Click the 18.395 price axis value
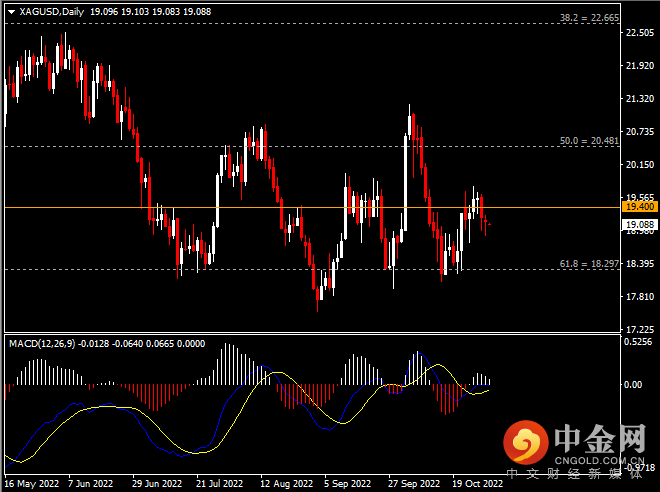 [640, 264]
